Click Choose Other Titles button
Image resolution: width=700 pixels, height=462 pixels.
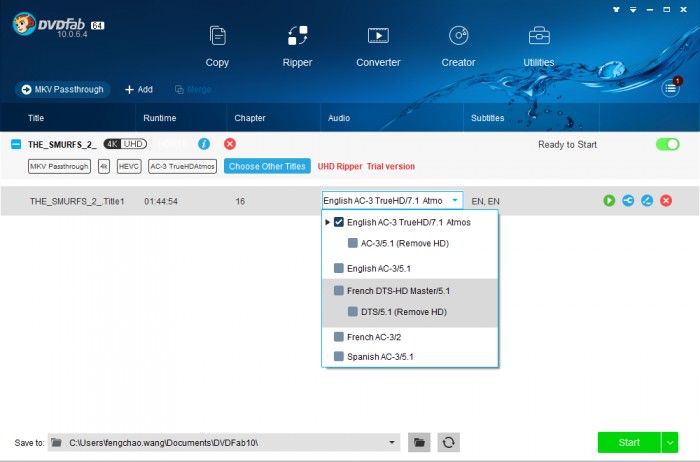click(266, 166)
